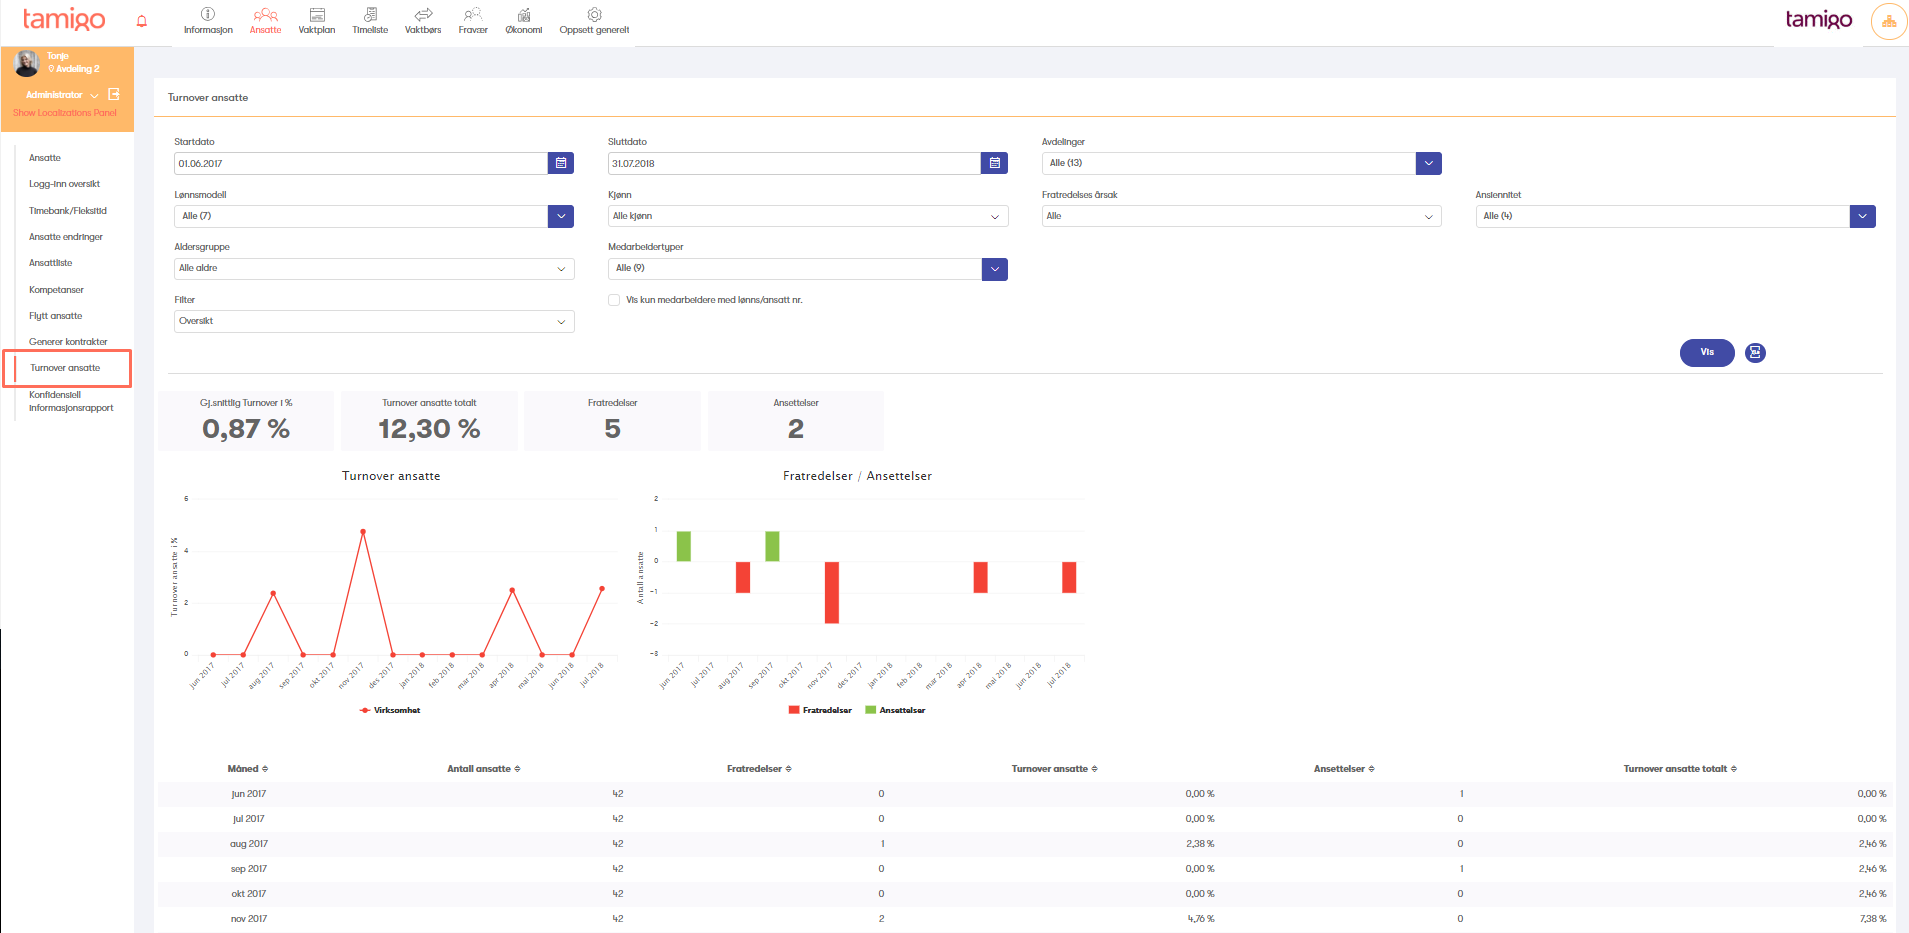Open the Sluttdato calendar picker
Screen dimensions: 1909x933
(x=995, y=163)
